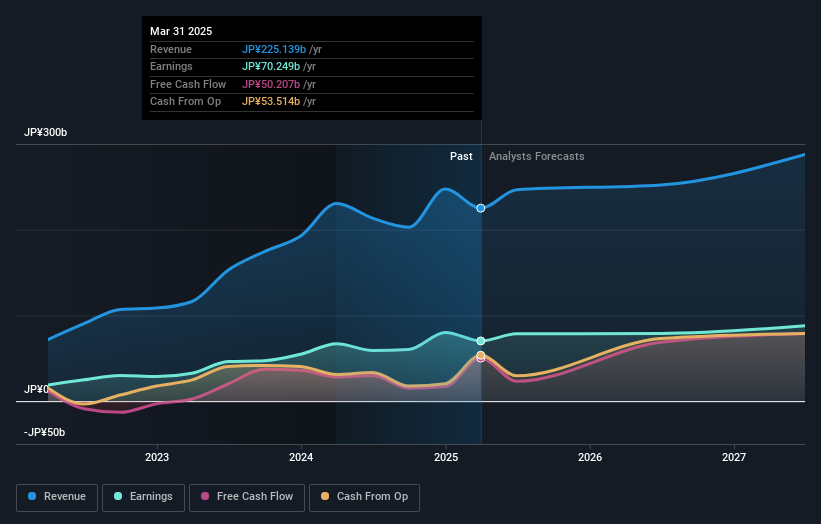Select the Earnings data point on the teal line

pyautogui.click(x=481, y=341)
